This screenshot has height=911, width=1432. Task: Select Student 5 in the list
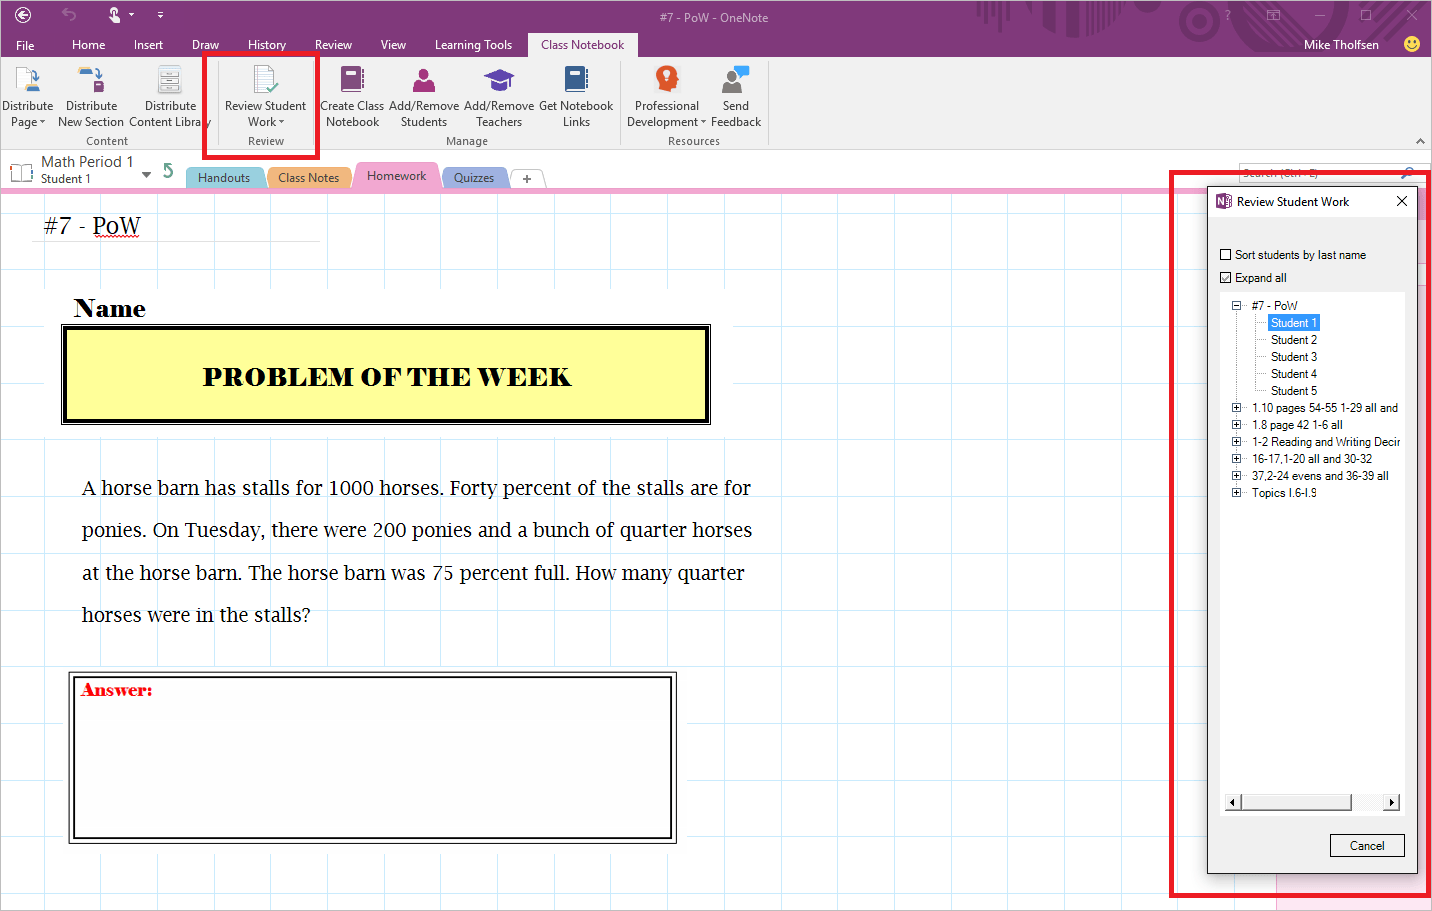tap(1294, 391)
